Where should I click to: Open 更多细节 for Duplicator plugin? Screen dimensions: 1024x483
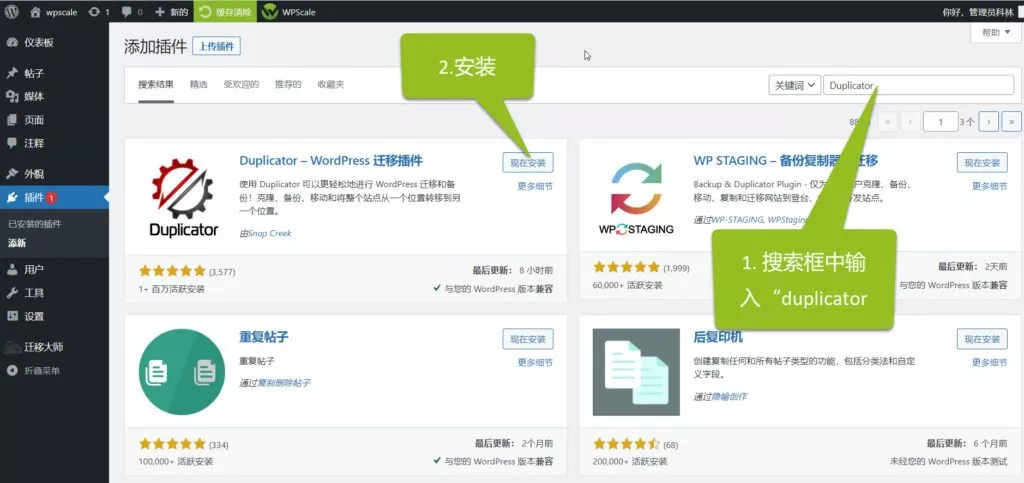(536, 186)
